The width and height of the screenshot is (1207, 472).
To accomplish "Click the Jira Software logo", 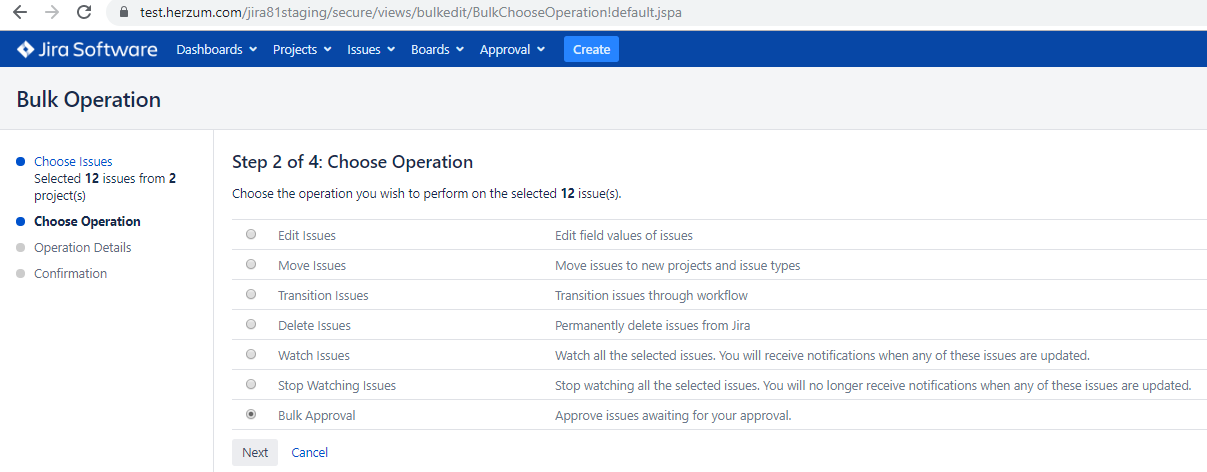I will pos(87,49).
